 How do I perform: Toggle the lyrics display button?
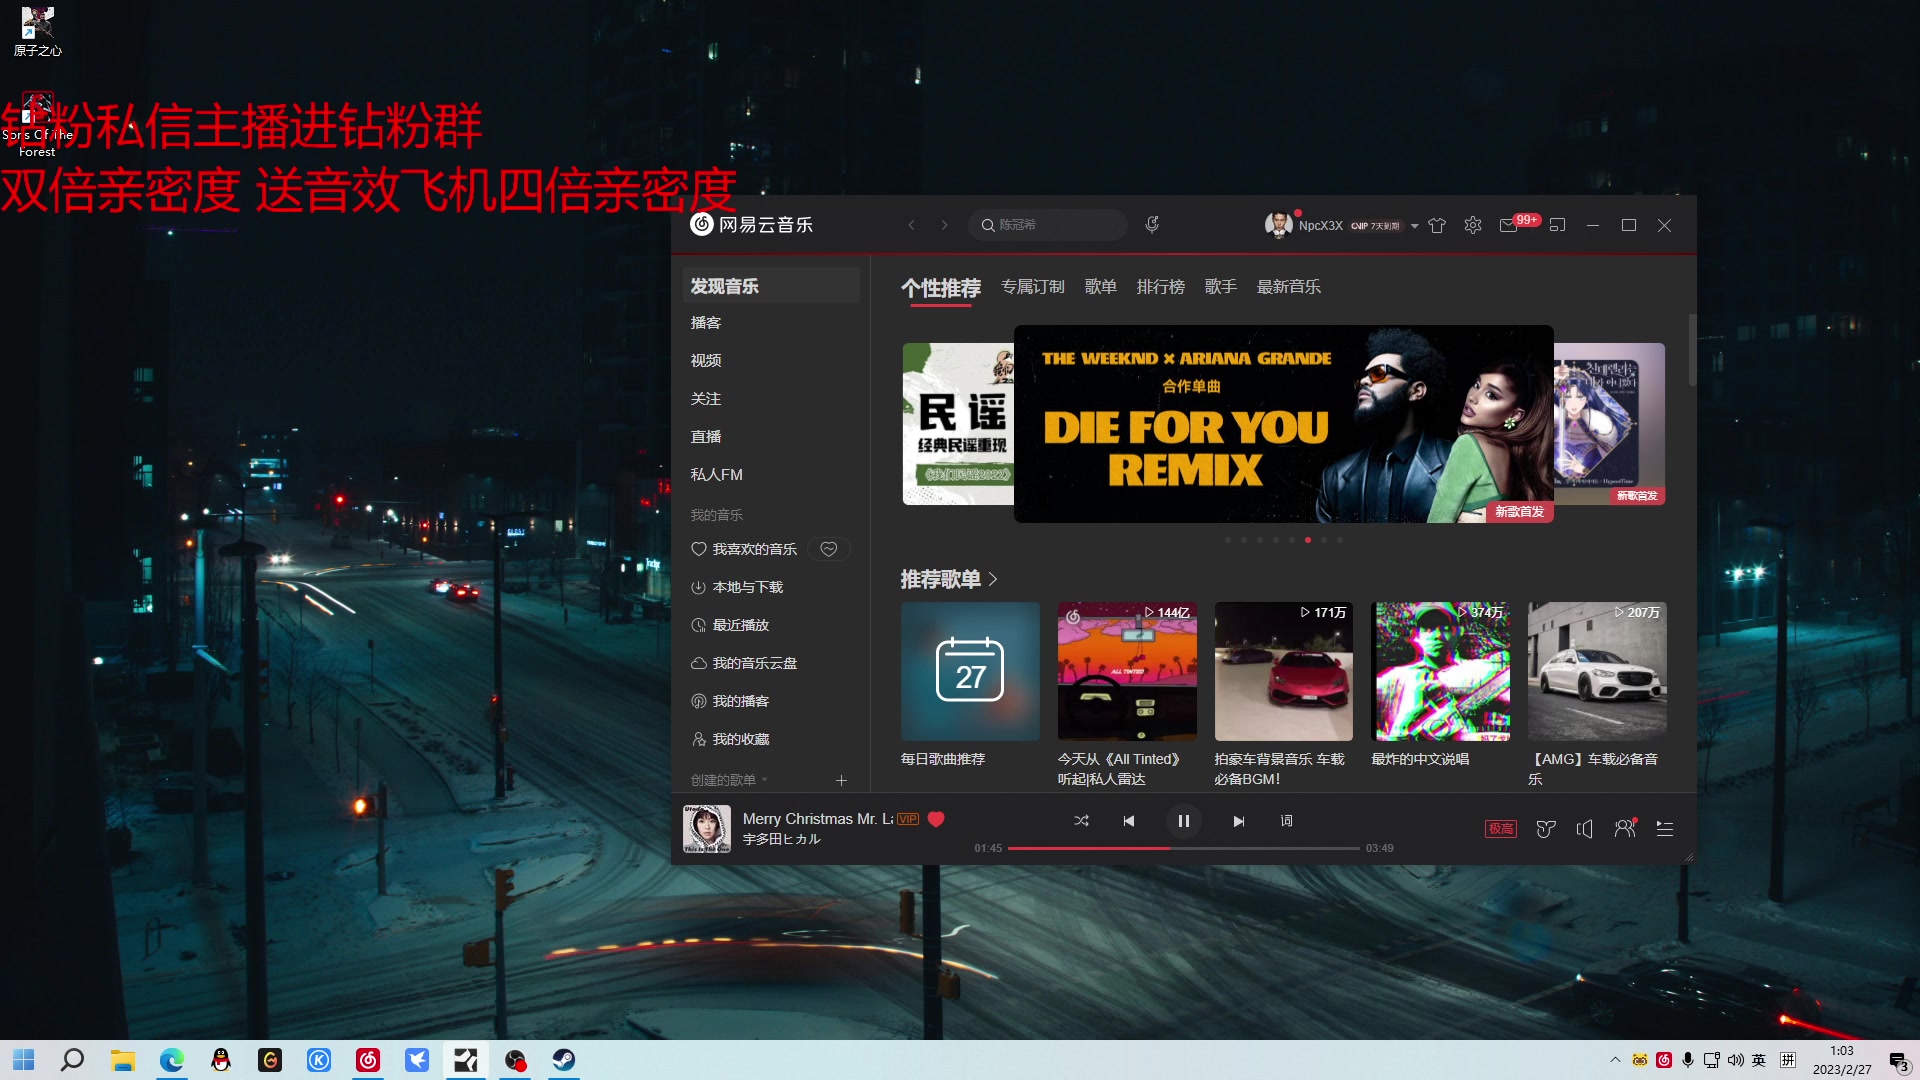[1287, 821]
